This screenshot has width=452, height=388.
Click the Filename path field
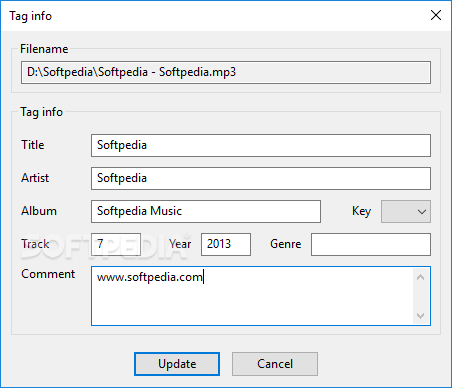pos(226,72)
